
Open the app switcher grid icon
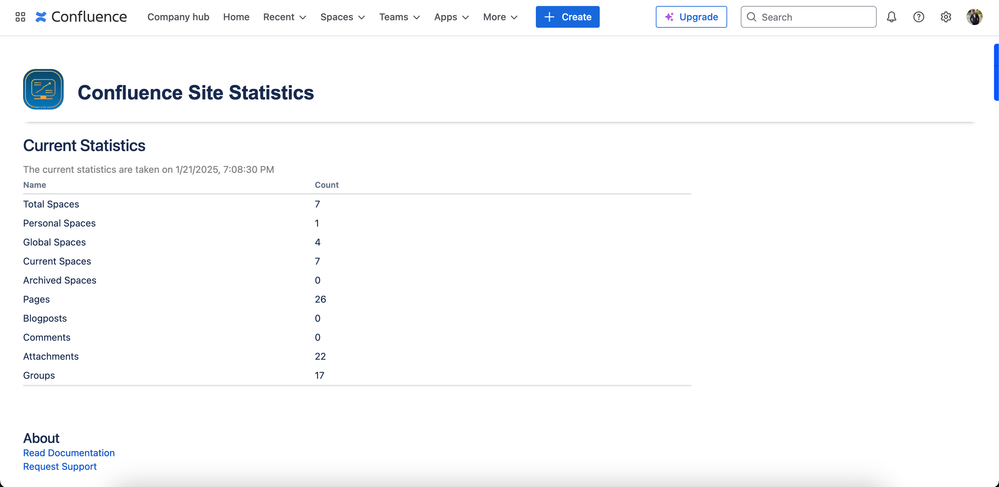pos(20,17)
